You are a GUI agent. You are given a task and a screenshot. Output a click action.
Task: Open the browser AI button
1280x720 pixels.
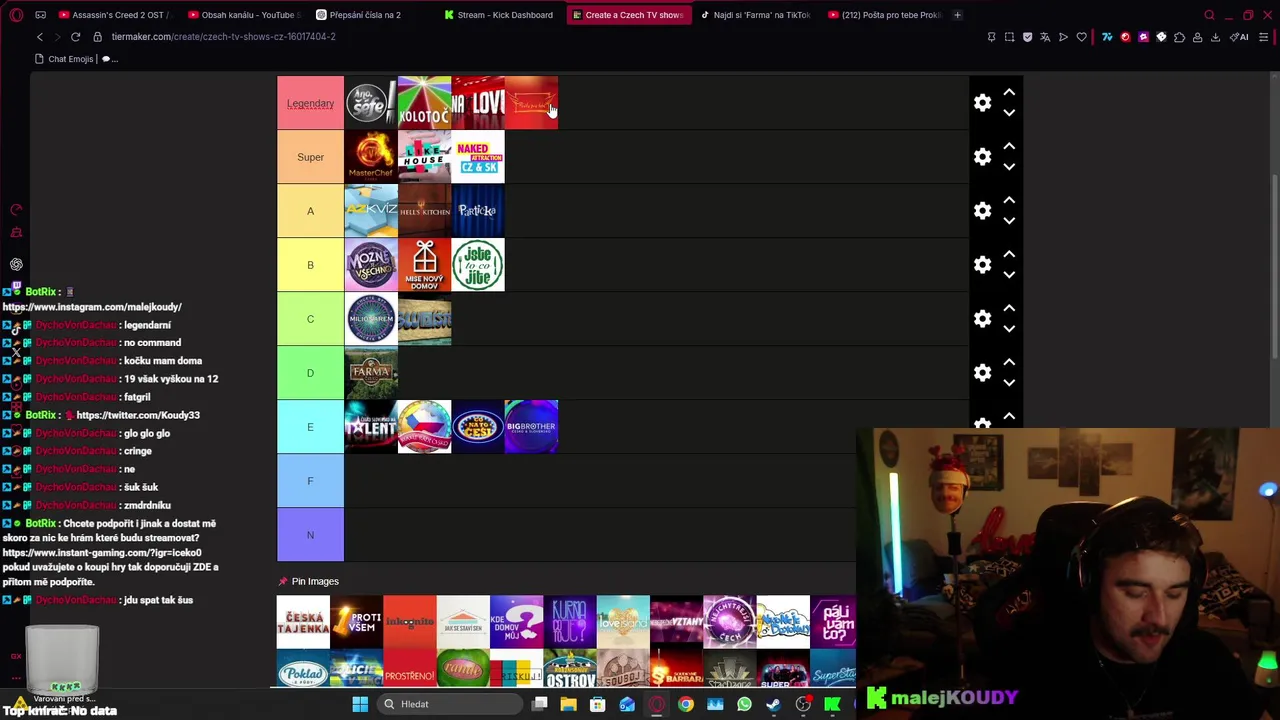[1239, 37]
